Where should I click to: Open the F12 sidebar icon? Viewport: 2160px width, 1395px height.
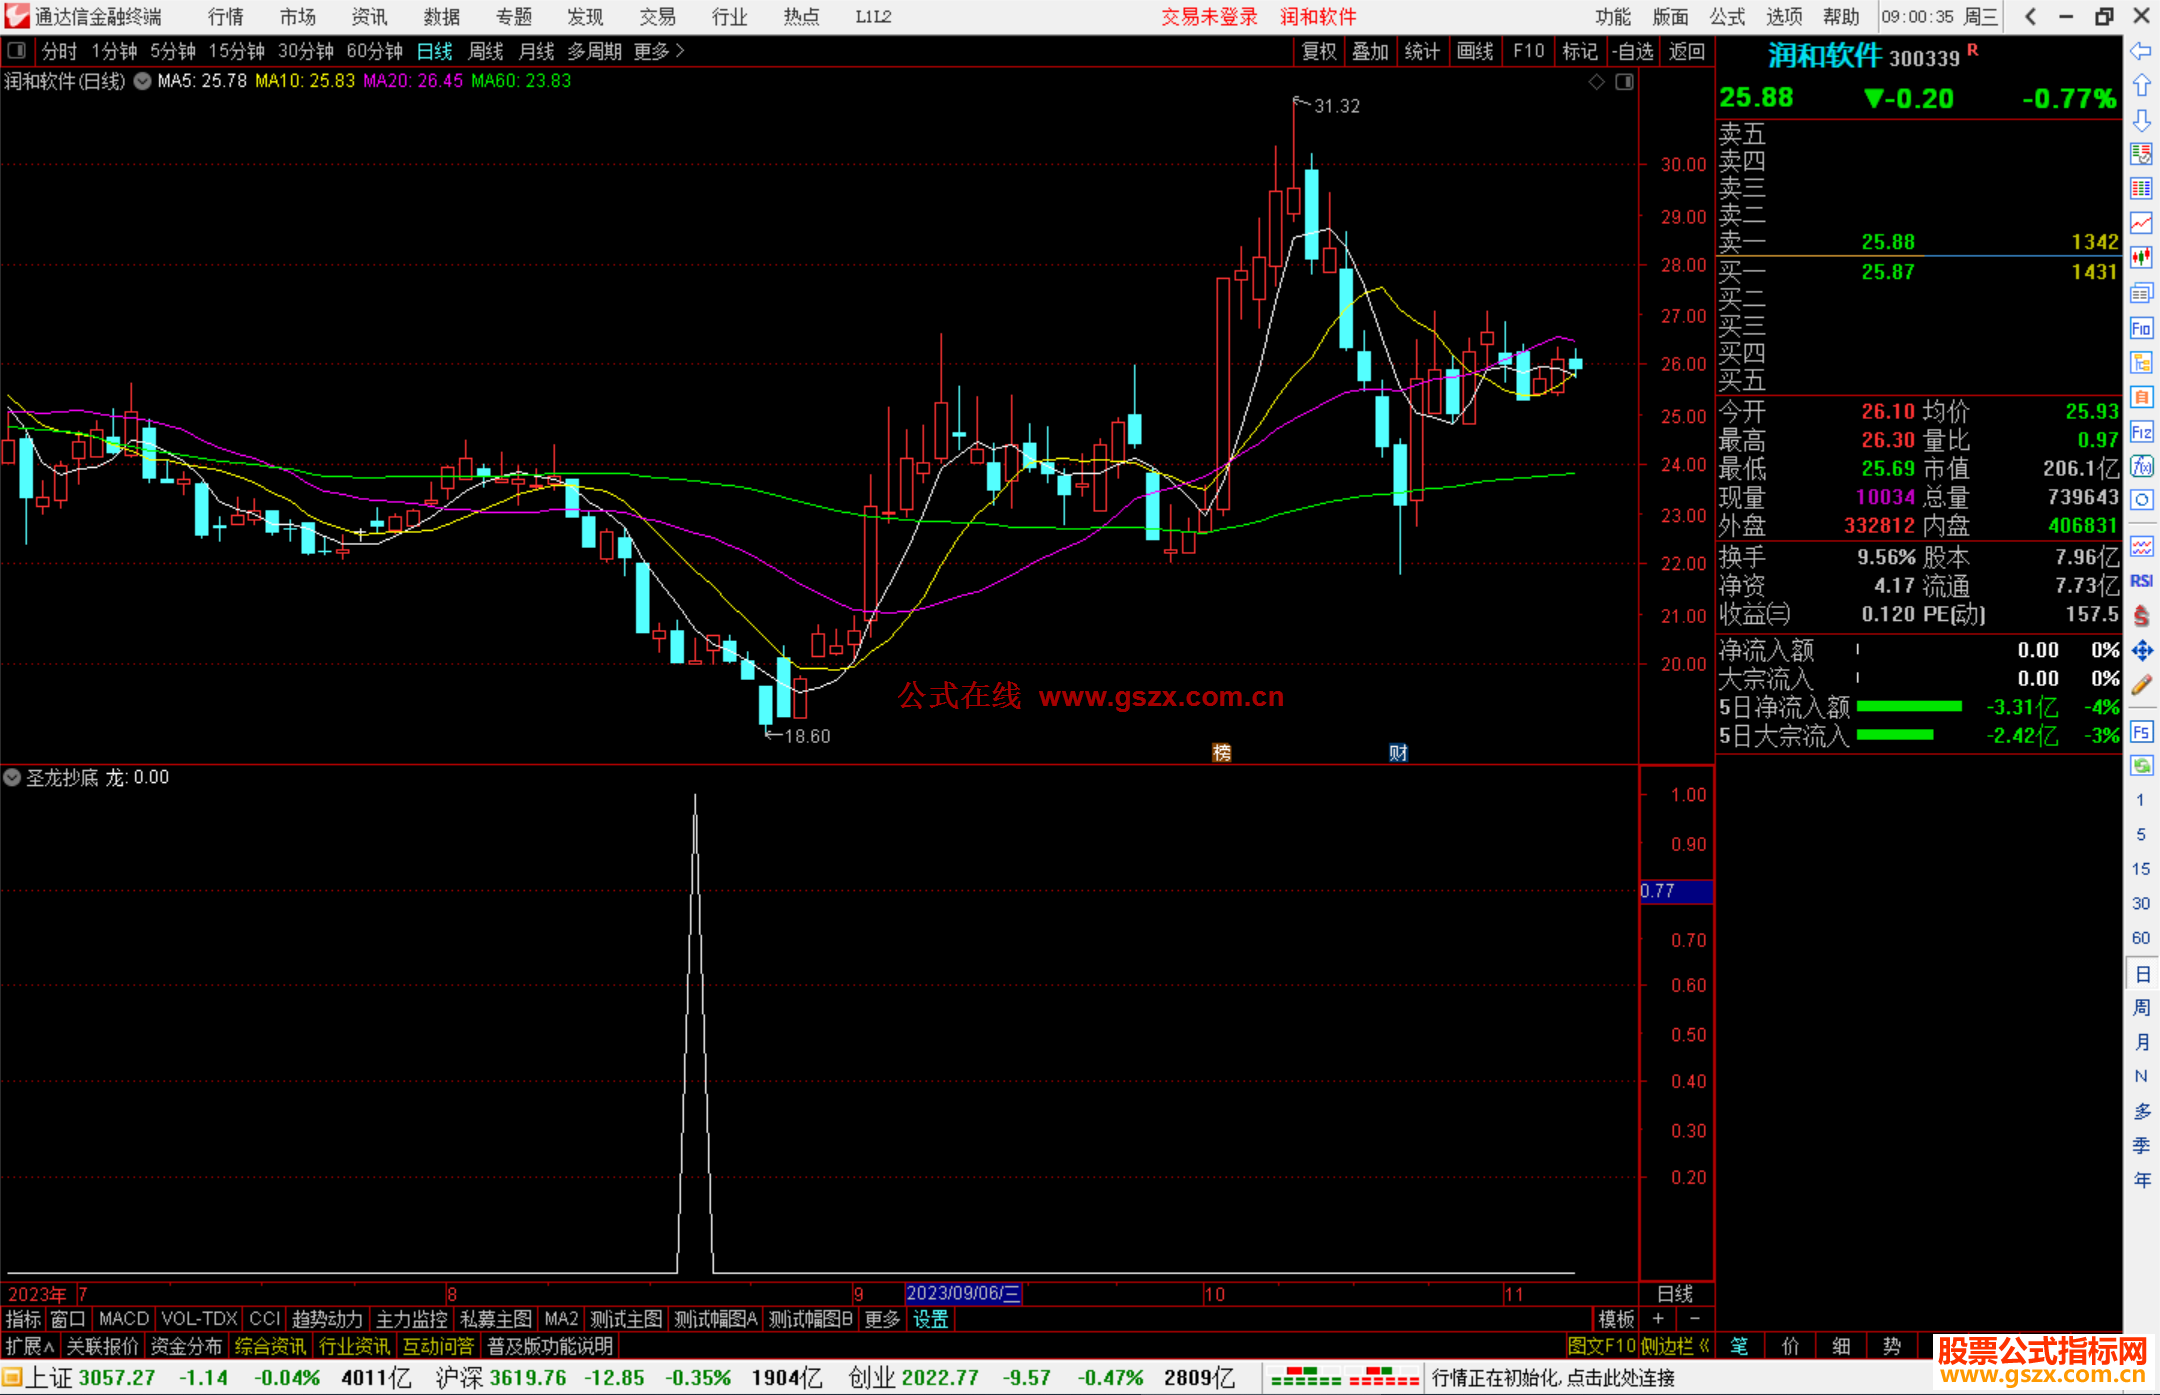pyautogui.click(x=2141, y=432)
